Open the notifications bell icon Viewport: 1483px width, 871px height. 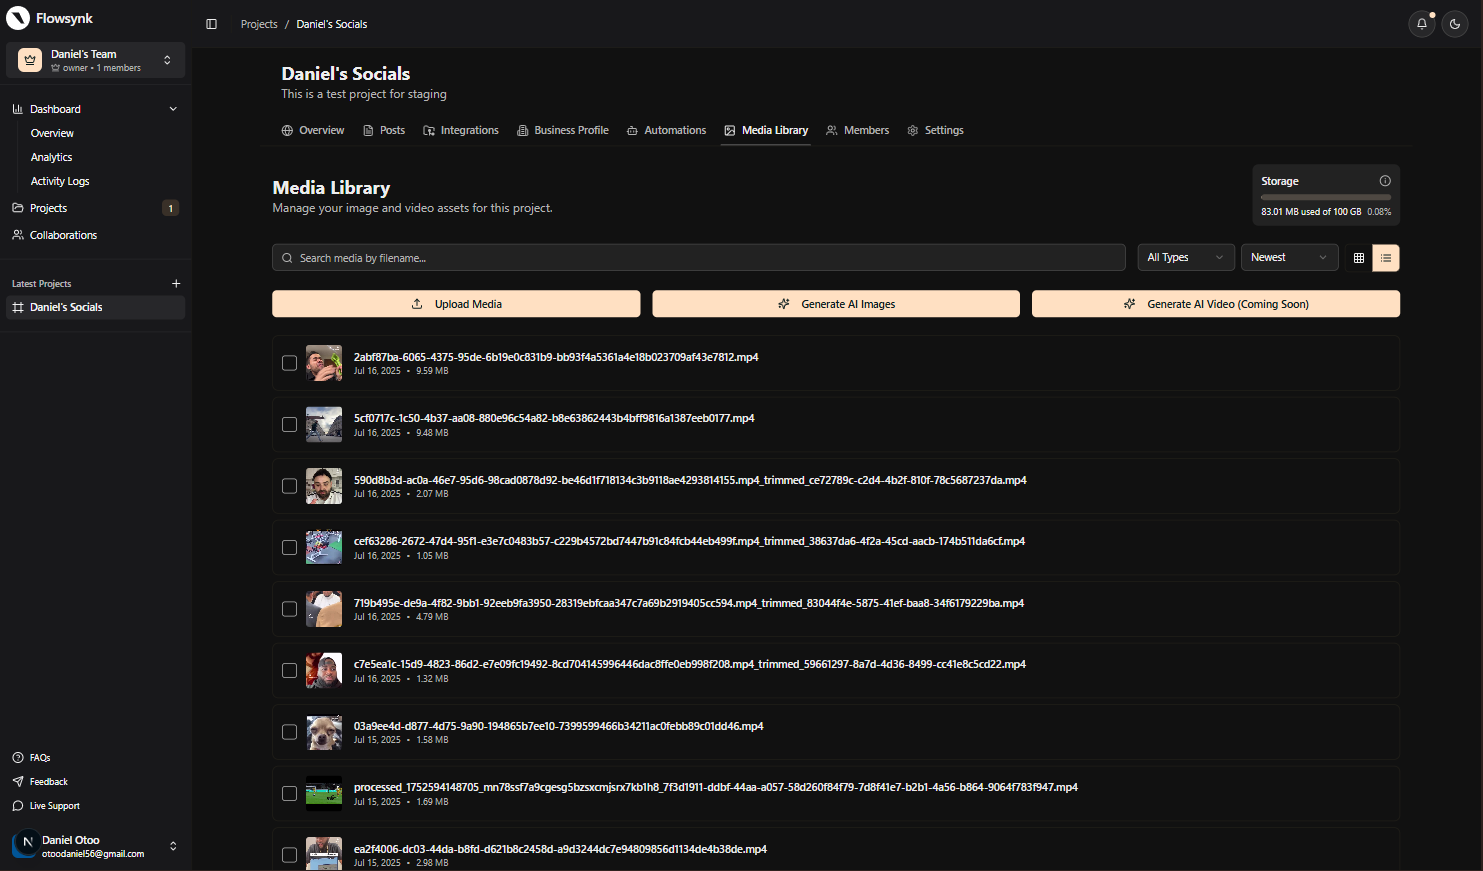pyautogui.click(x=1421, y=24)
